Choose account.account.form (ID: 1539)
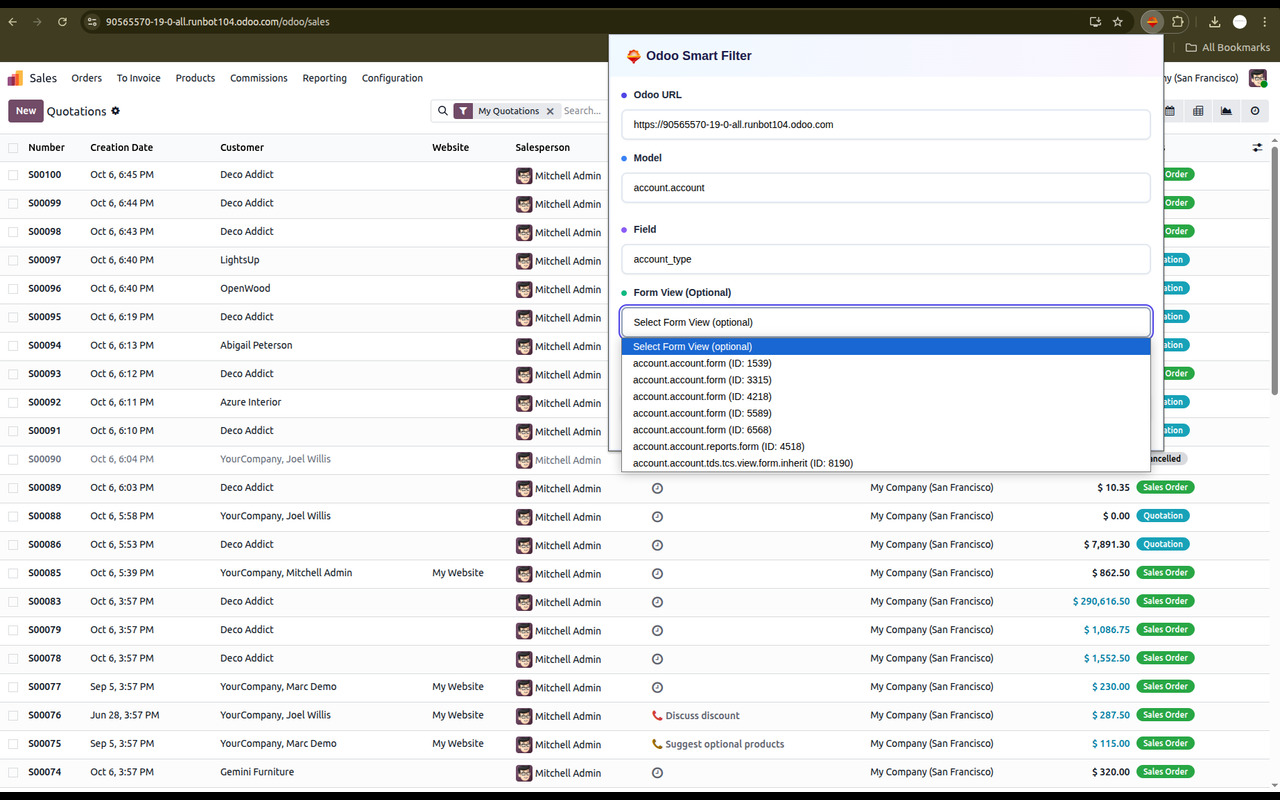This screenshot has width=1280, height=800. (886, 363)
